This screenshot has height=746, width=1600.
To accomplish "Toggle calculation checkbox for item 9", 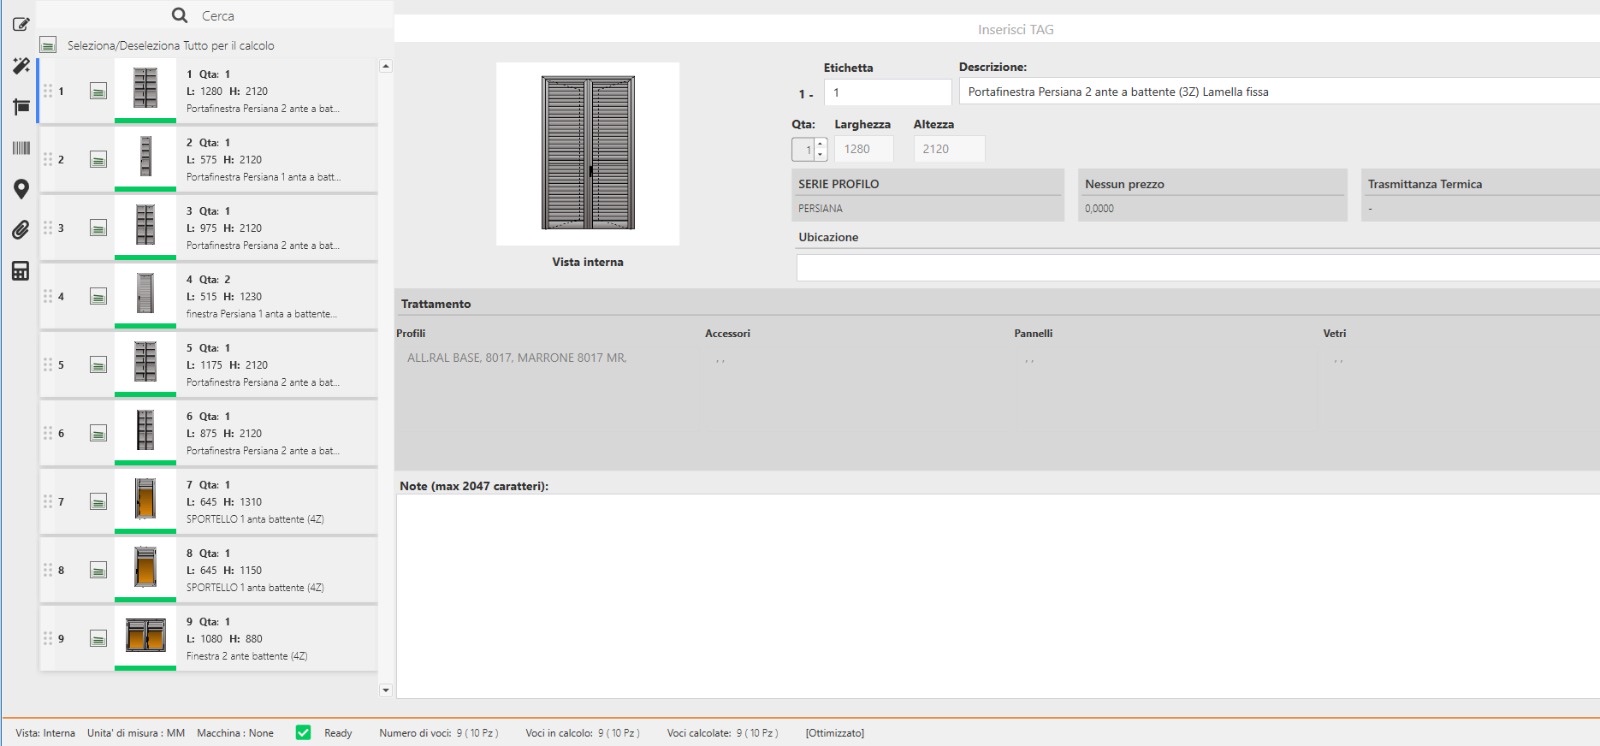I will pos(98,639).
